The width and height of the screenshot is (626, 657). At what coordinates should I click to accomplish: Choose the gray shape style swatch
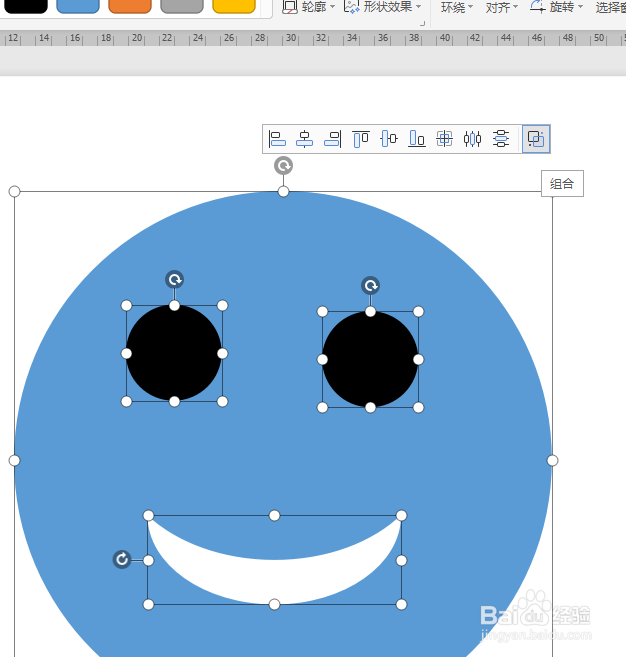click(x=182, y=6)
